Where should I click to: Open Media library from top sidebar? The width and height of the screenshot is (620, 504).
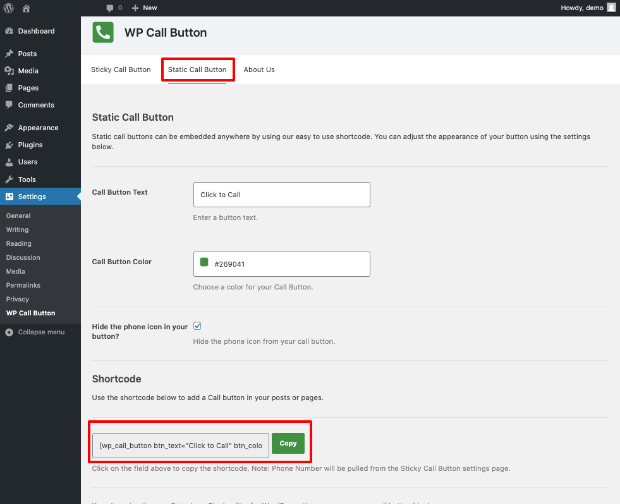(x=28, y=71)
